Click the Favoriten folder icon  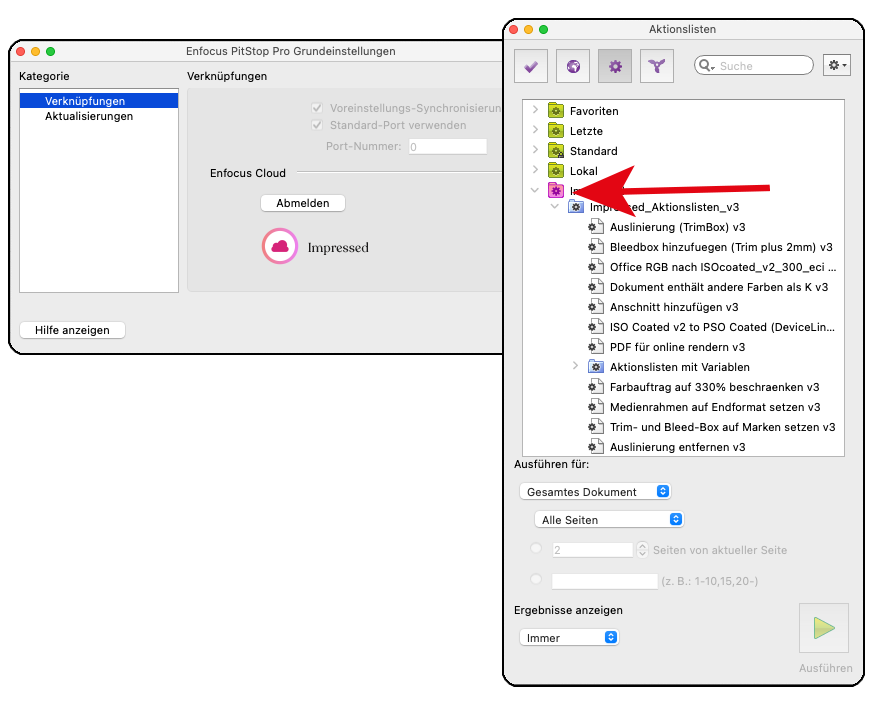(x=556, y=111)
